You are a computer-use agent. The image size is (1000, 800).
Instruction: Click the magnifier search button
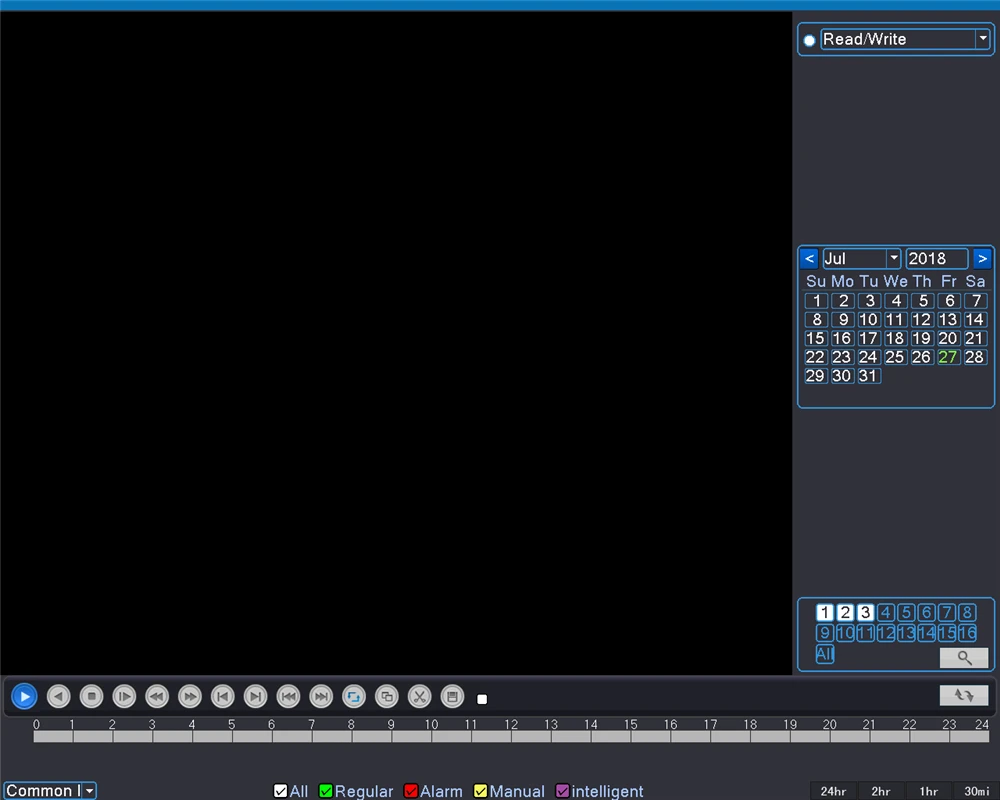point(964,658)
